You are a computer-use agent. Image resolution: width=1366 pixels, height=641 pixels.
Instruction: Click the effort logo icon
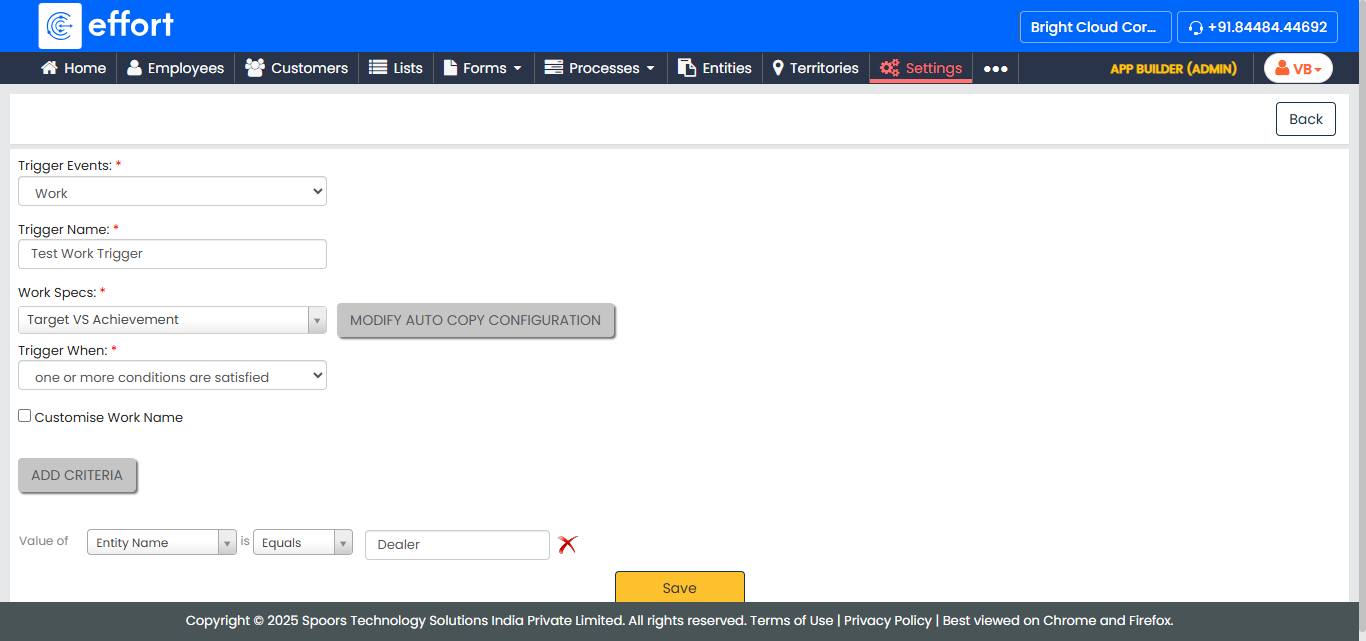tap(60, 26)
